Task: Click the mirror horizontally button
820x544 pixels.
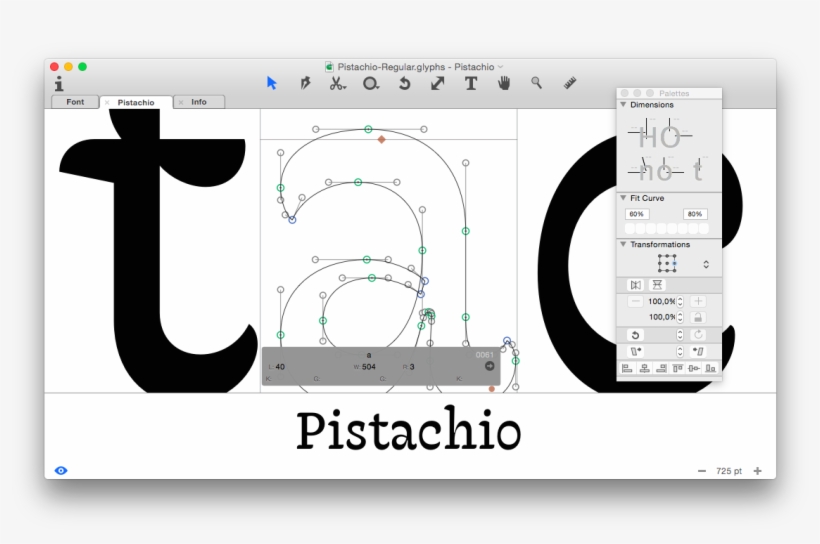Action: pos(636,285)
